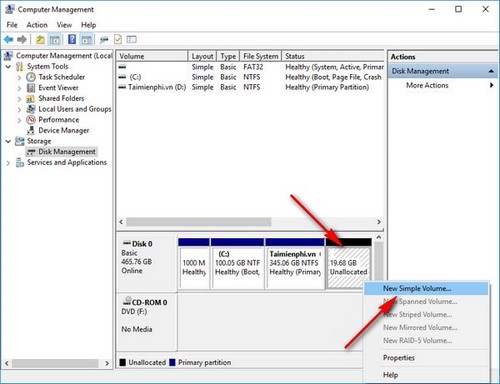Sort by the Type column header
The image size is (500, 384).
tap(228, 56)
